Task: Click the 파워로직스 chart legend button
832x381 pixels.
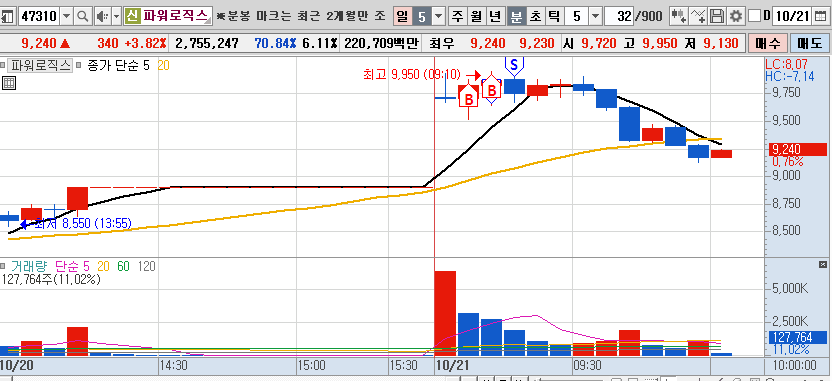Action: [41, 66]
